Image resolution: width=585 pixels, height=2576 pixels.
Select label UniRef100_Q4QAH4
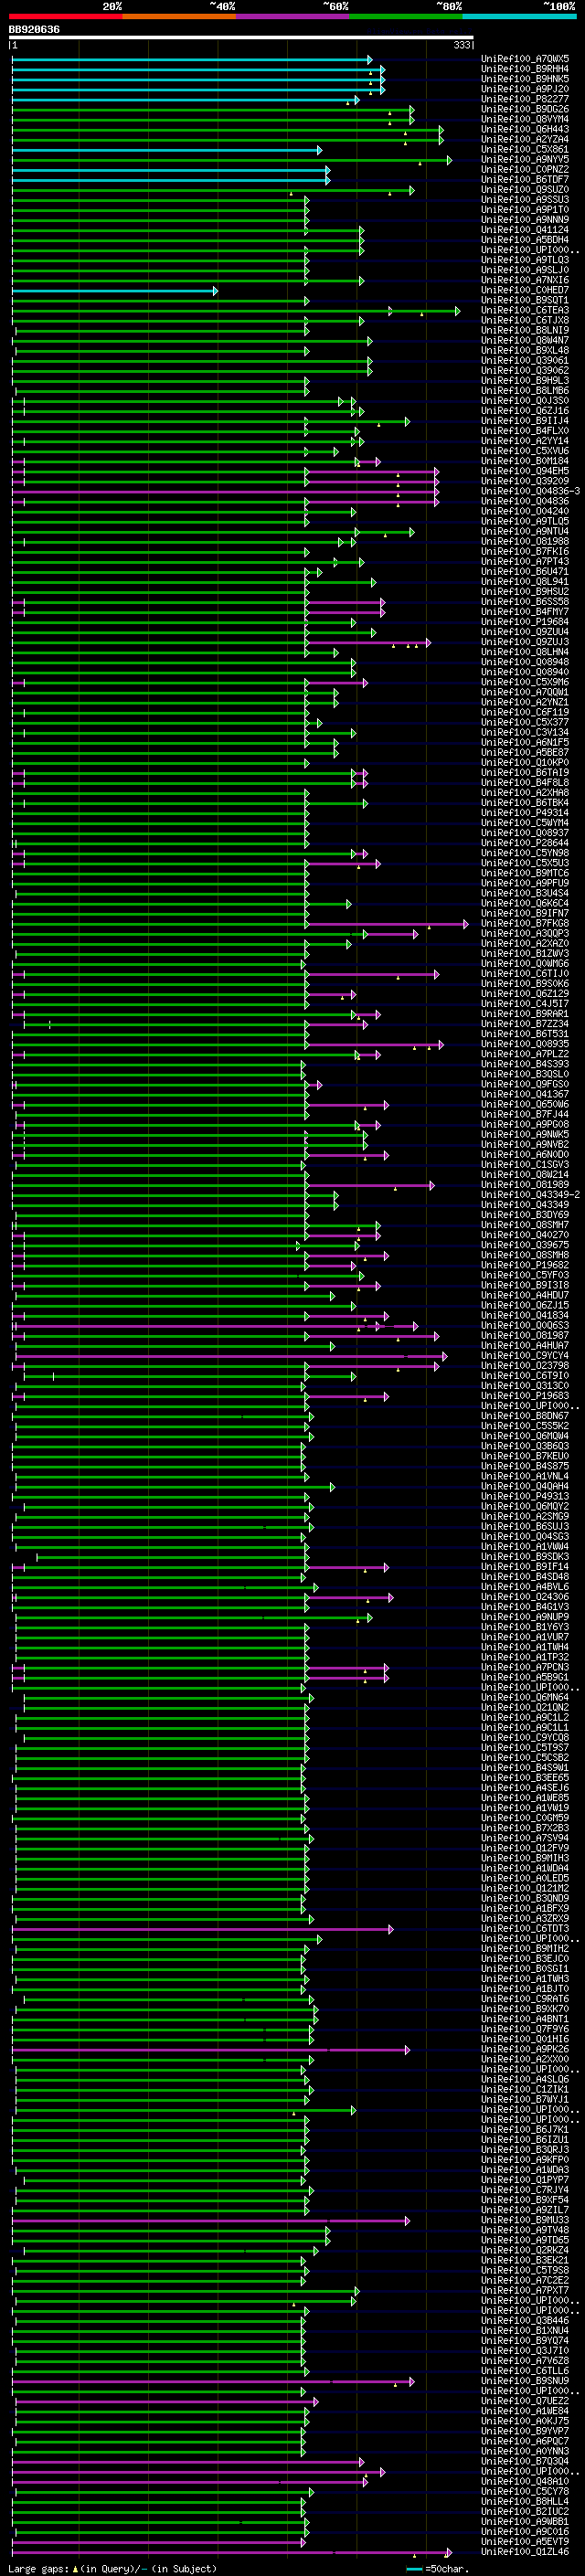[x=525, y=1487]
